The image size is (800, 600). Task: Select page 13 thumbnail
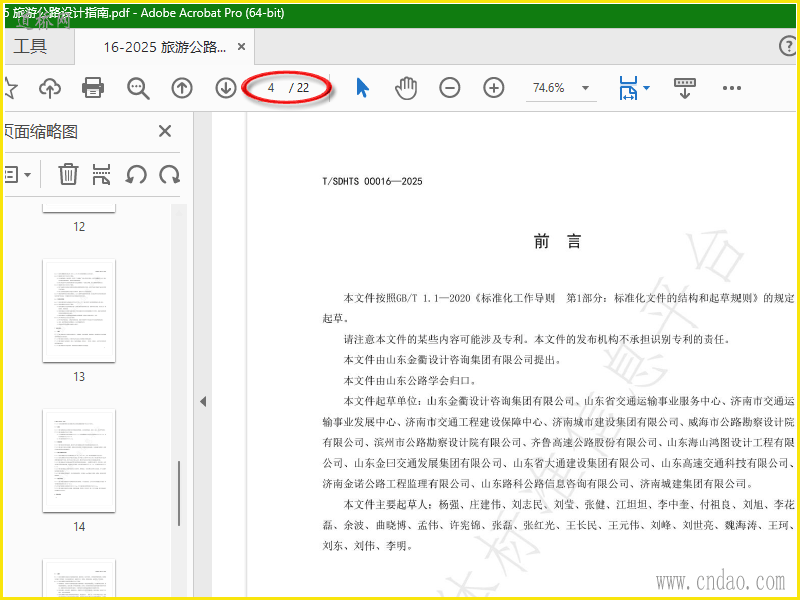[x=79, y=311]
